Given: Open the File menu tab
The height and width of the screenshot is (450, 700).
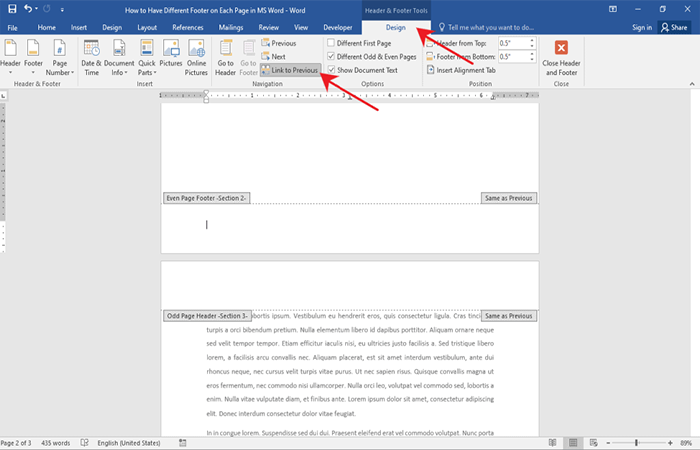Looking at the screenshot, I should point(13,27).
